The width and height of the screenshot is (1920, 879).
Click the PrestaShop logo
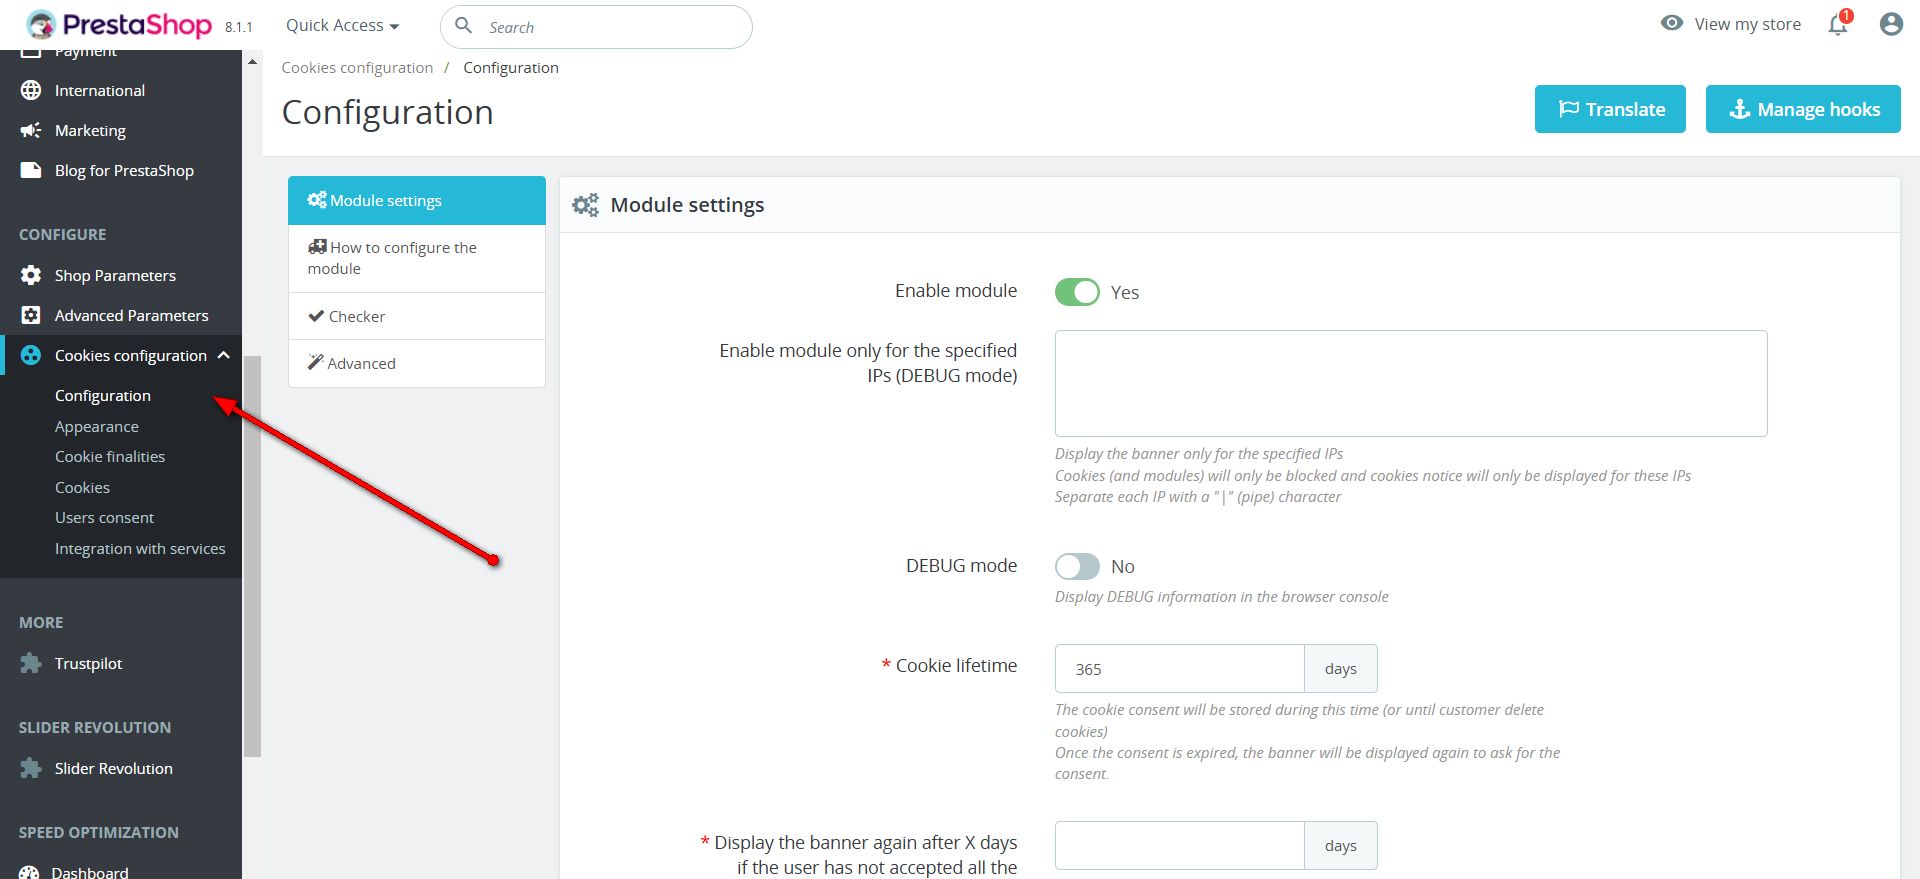(120, 25)
